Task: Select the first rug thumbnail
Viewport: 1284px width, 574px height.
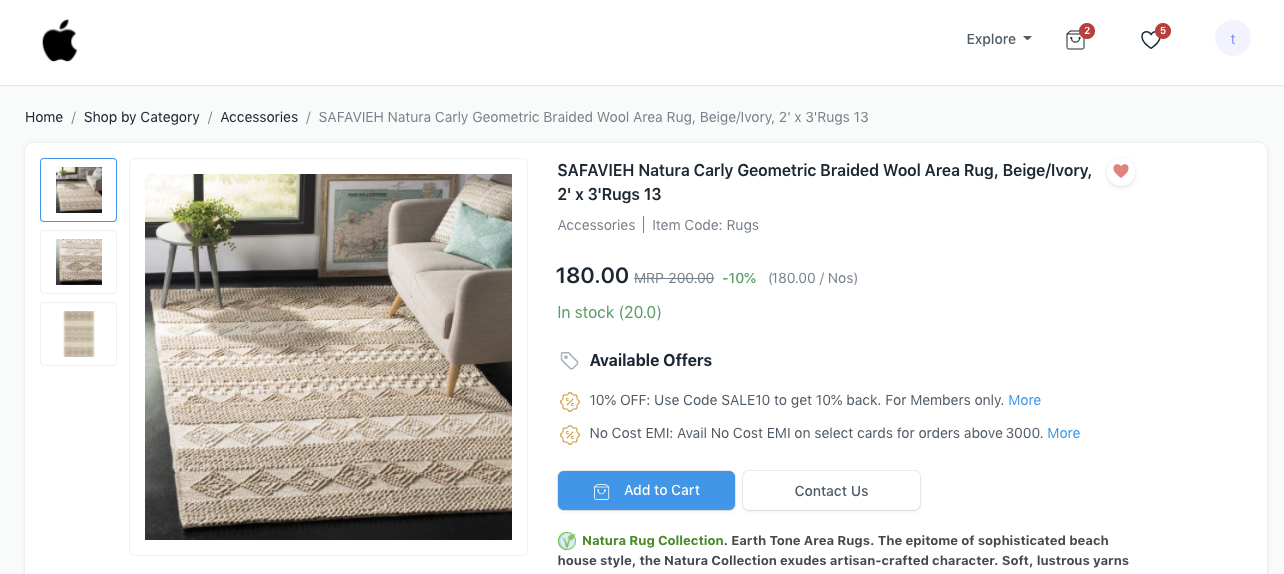Action: pyautogui.click(x=78, y=190)
